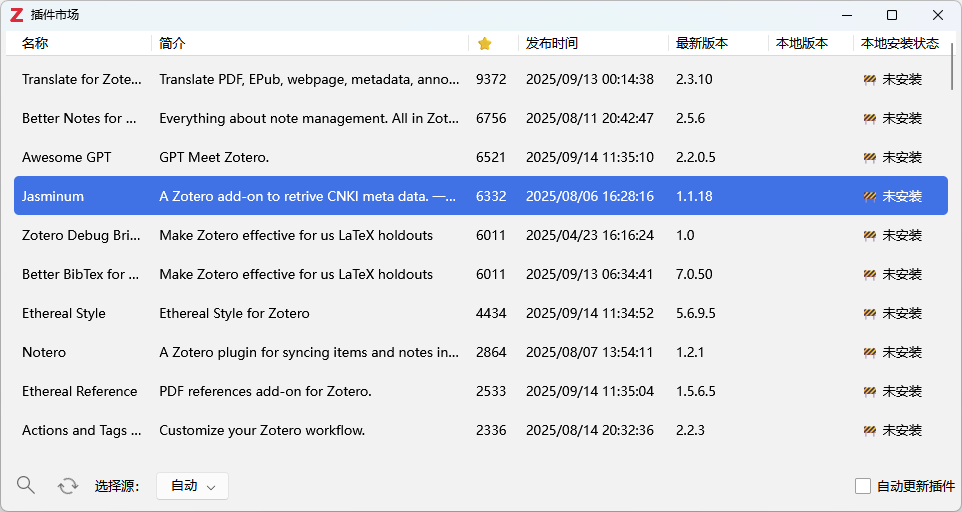This screenshot has height=512, width=962.
Task: Select the Ethereal Reference plugin name
Action: coord(80,391)
